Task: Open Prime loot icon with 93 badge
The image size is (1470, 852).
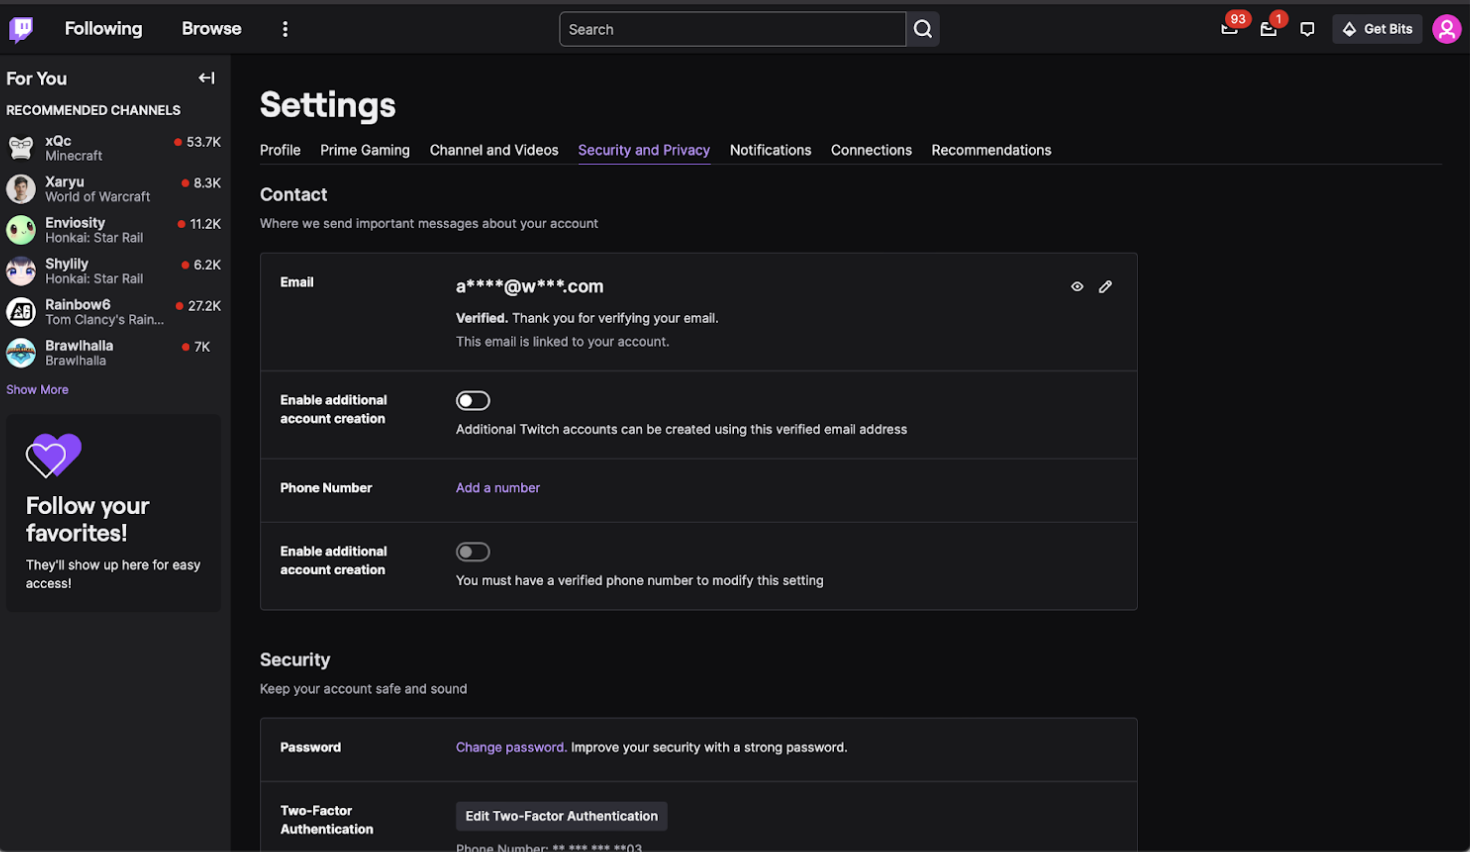Action: pos(1230,29)
